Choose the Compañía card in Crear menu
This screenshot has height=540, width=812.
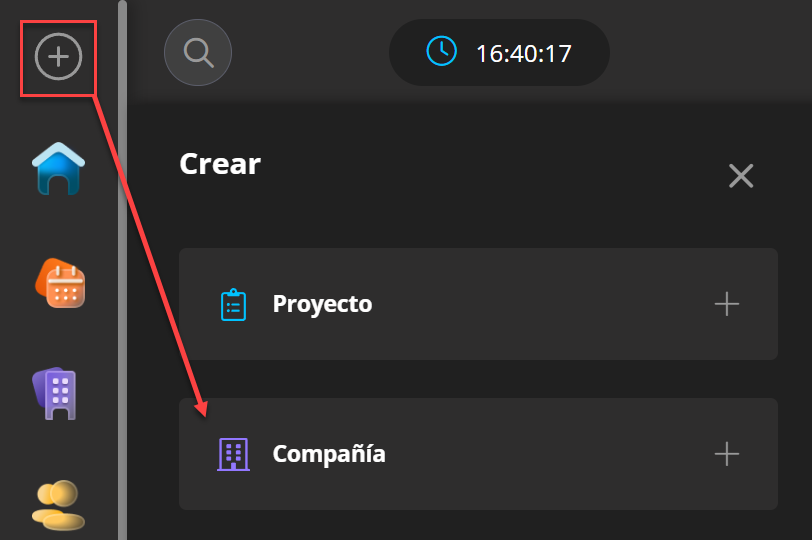[x=478, y=454]
